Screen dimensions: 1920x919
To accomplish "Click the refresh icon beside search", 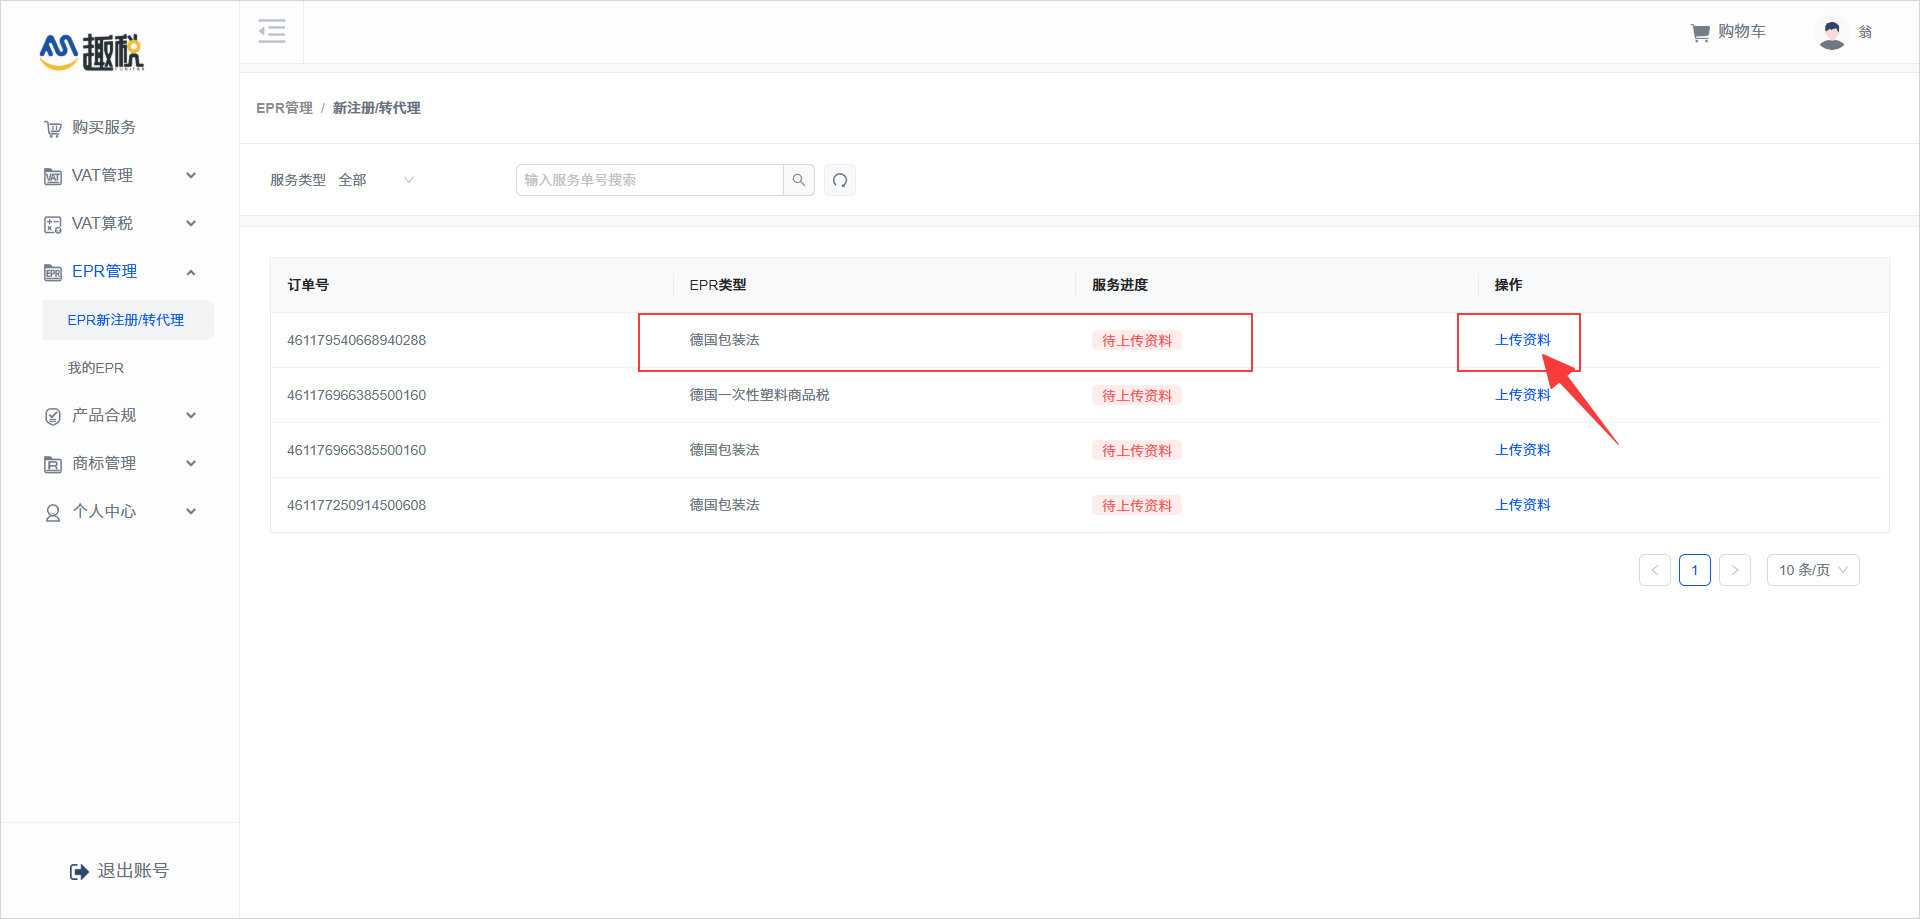I will [x=840, y=180].
